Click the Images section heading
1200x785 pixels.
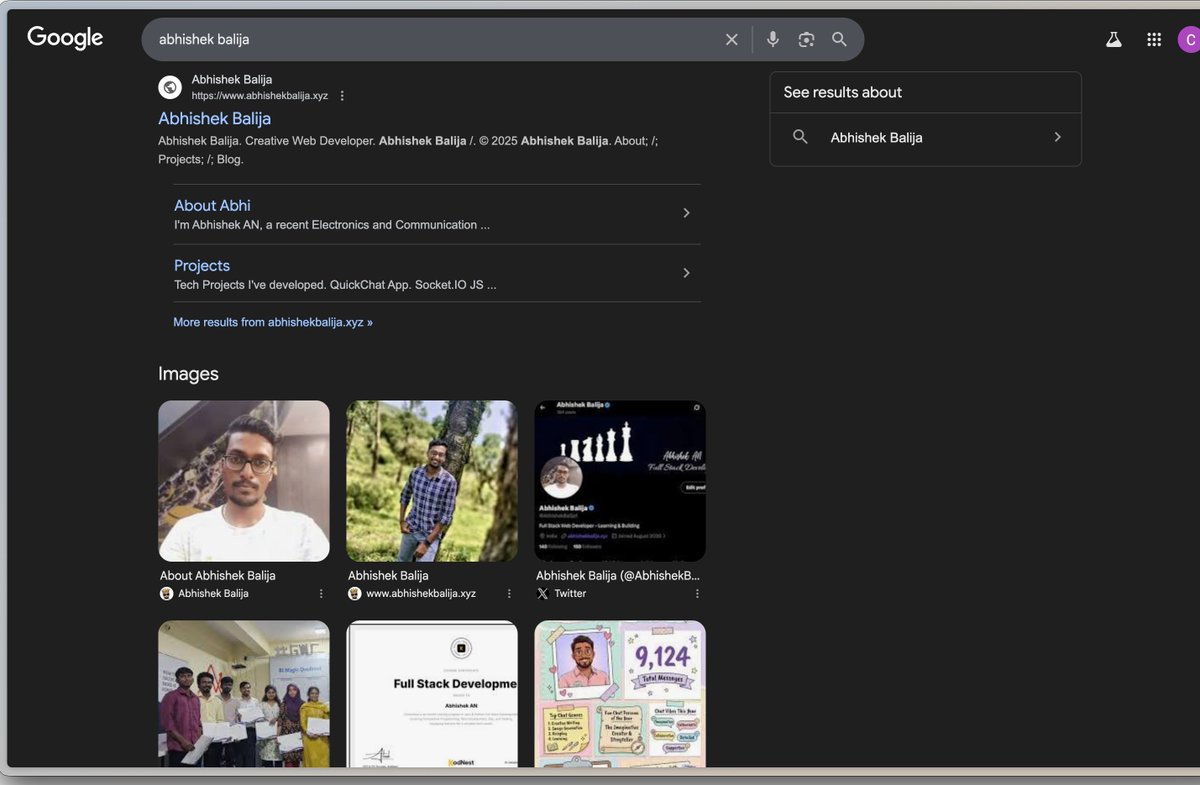[x=188, y=374]
